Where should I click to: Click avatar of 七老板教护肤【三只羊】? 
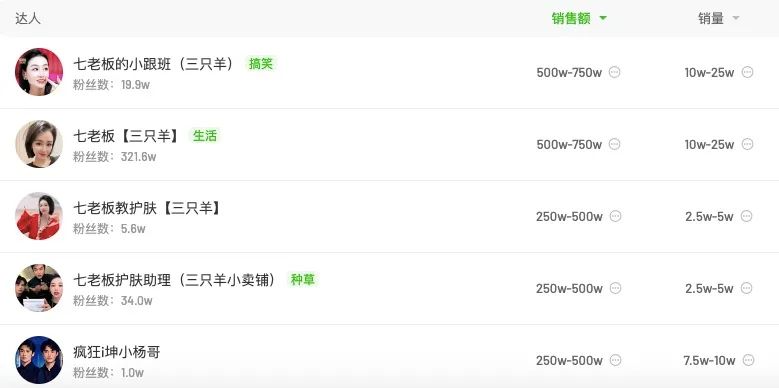click(x=39, y=216)
